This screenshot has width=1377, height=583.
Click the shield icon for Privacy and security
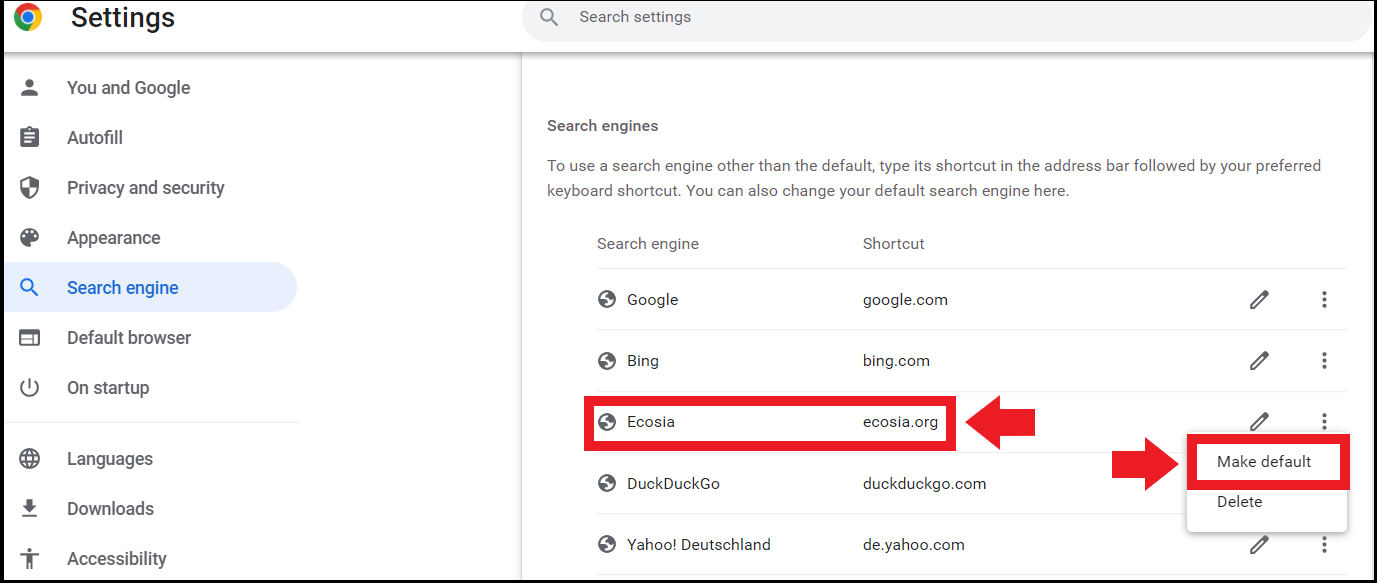pyautogui.click(x=30, y=188)
